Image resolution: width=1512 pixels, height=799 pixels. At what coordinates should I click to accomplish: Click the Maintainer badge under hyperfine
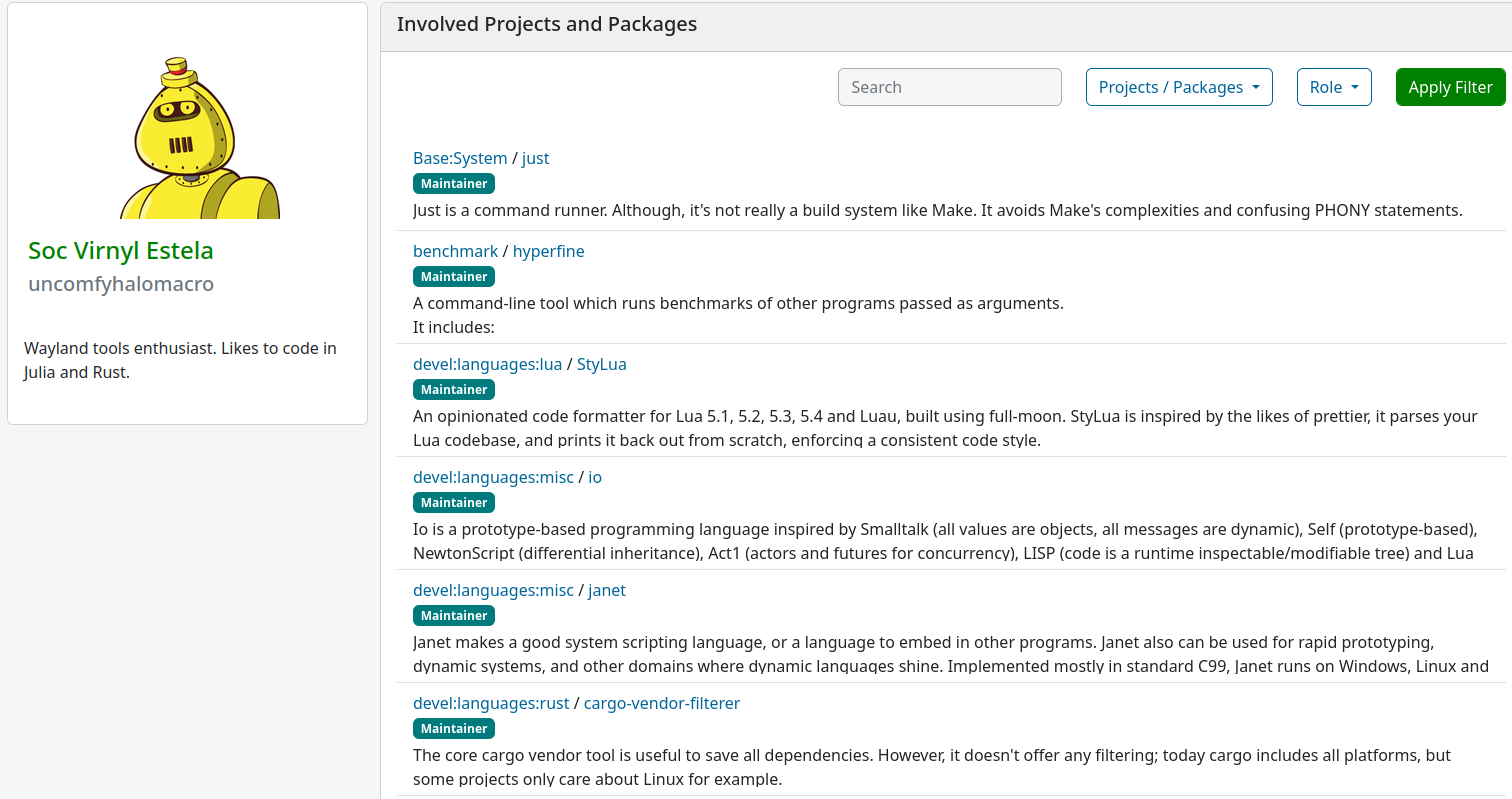pos(454,277)
